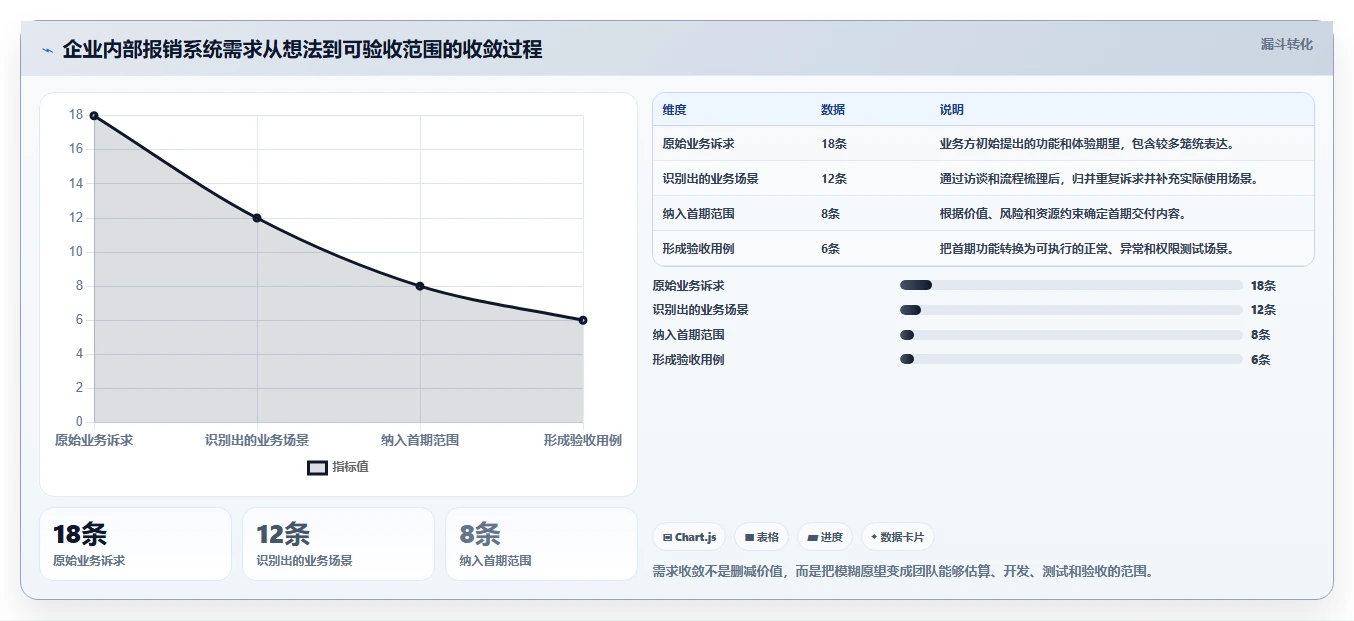Click the description starting 把首期功能转换
The height and width of the screenshot is (621, 1354).
point(1087,249)
